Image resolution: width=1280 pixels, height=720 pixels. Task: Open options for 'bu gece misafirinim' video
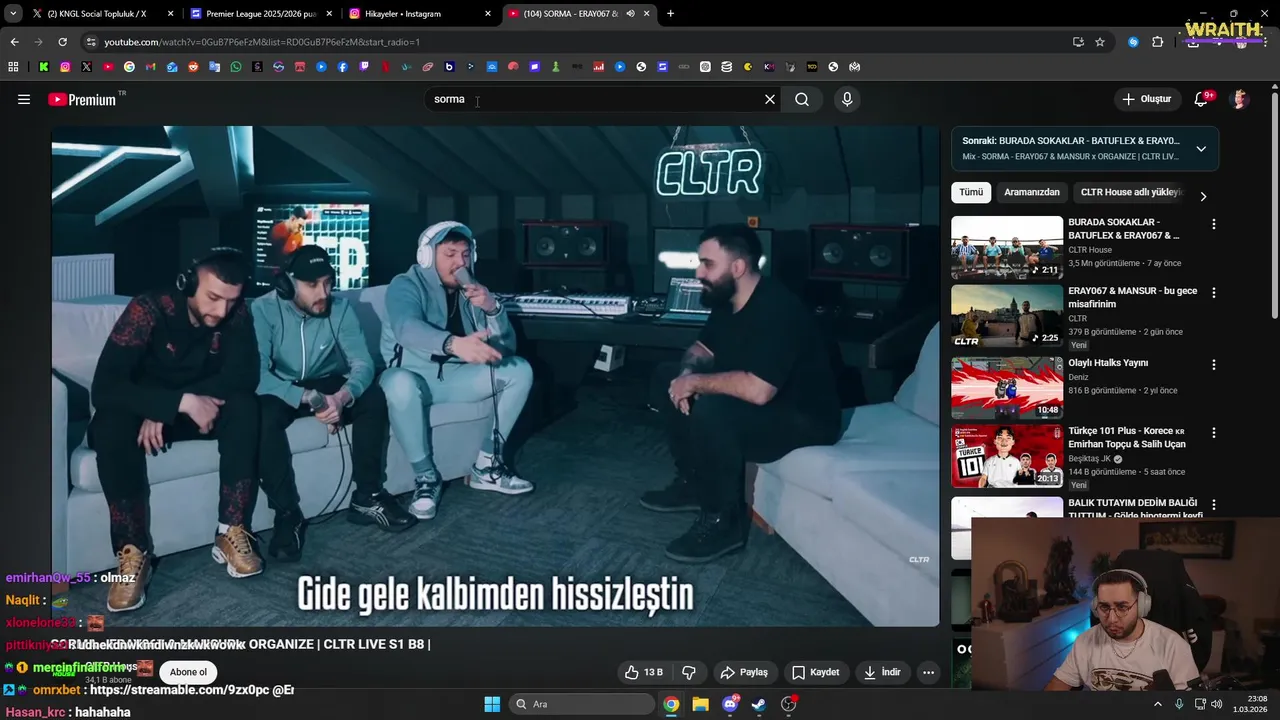tap(1214, 293)
